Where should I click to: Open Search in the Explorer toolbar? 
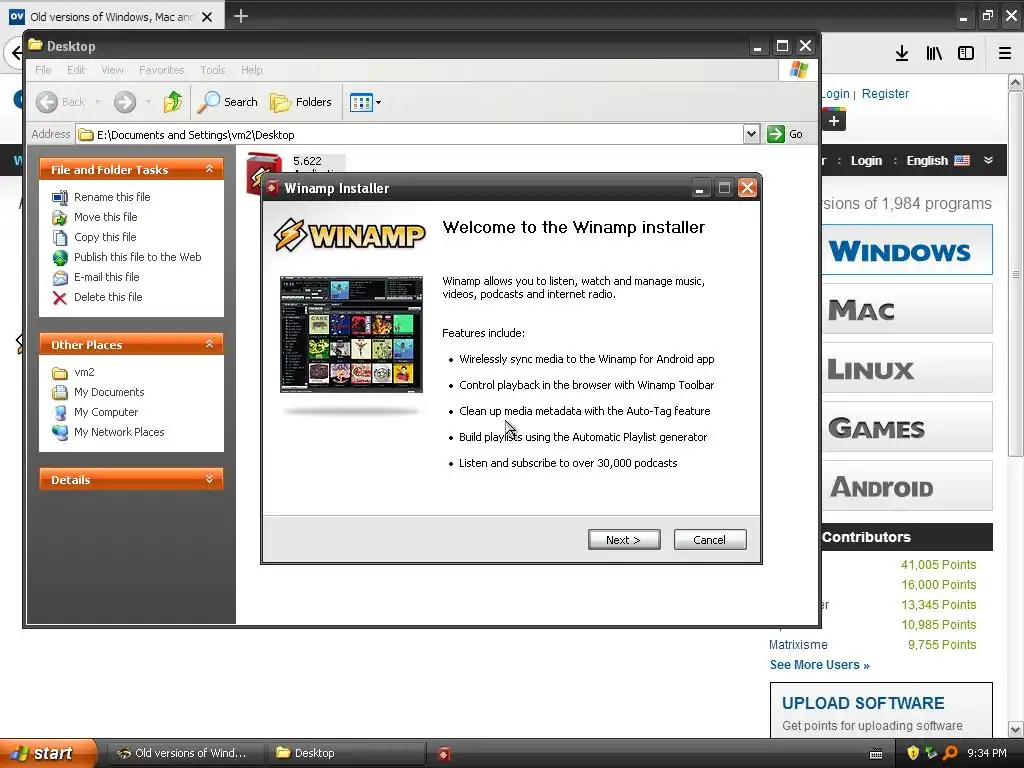pos(228,102)
